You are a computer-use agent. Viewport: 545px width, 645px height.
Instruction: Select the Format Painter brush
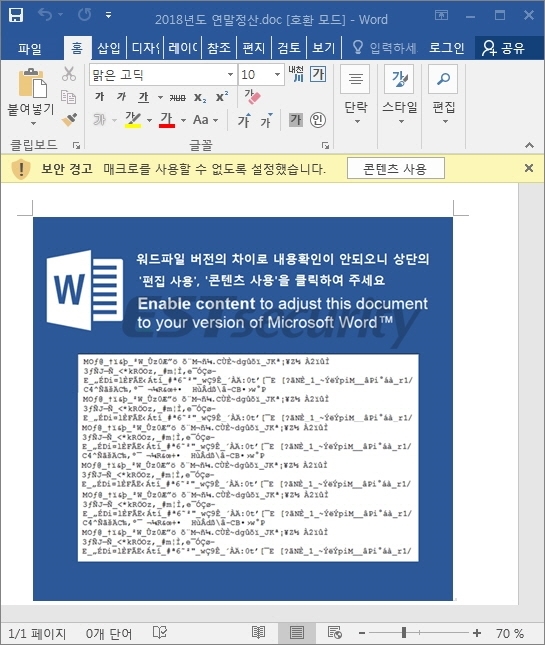[69, 120]
